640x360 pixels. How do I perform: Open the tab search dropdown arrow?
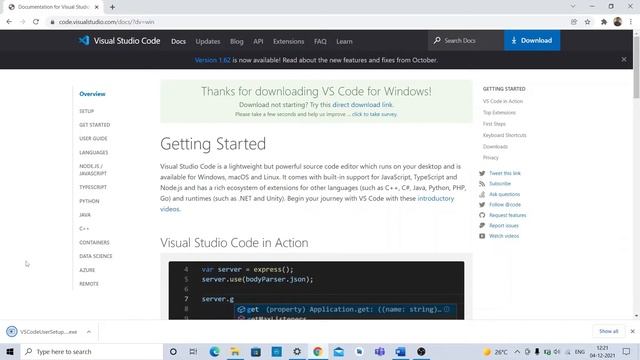573,7
